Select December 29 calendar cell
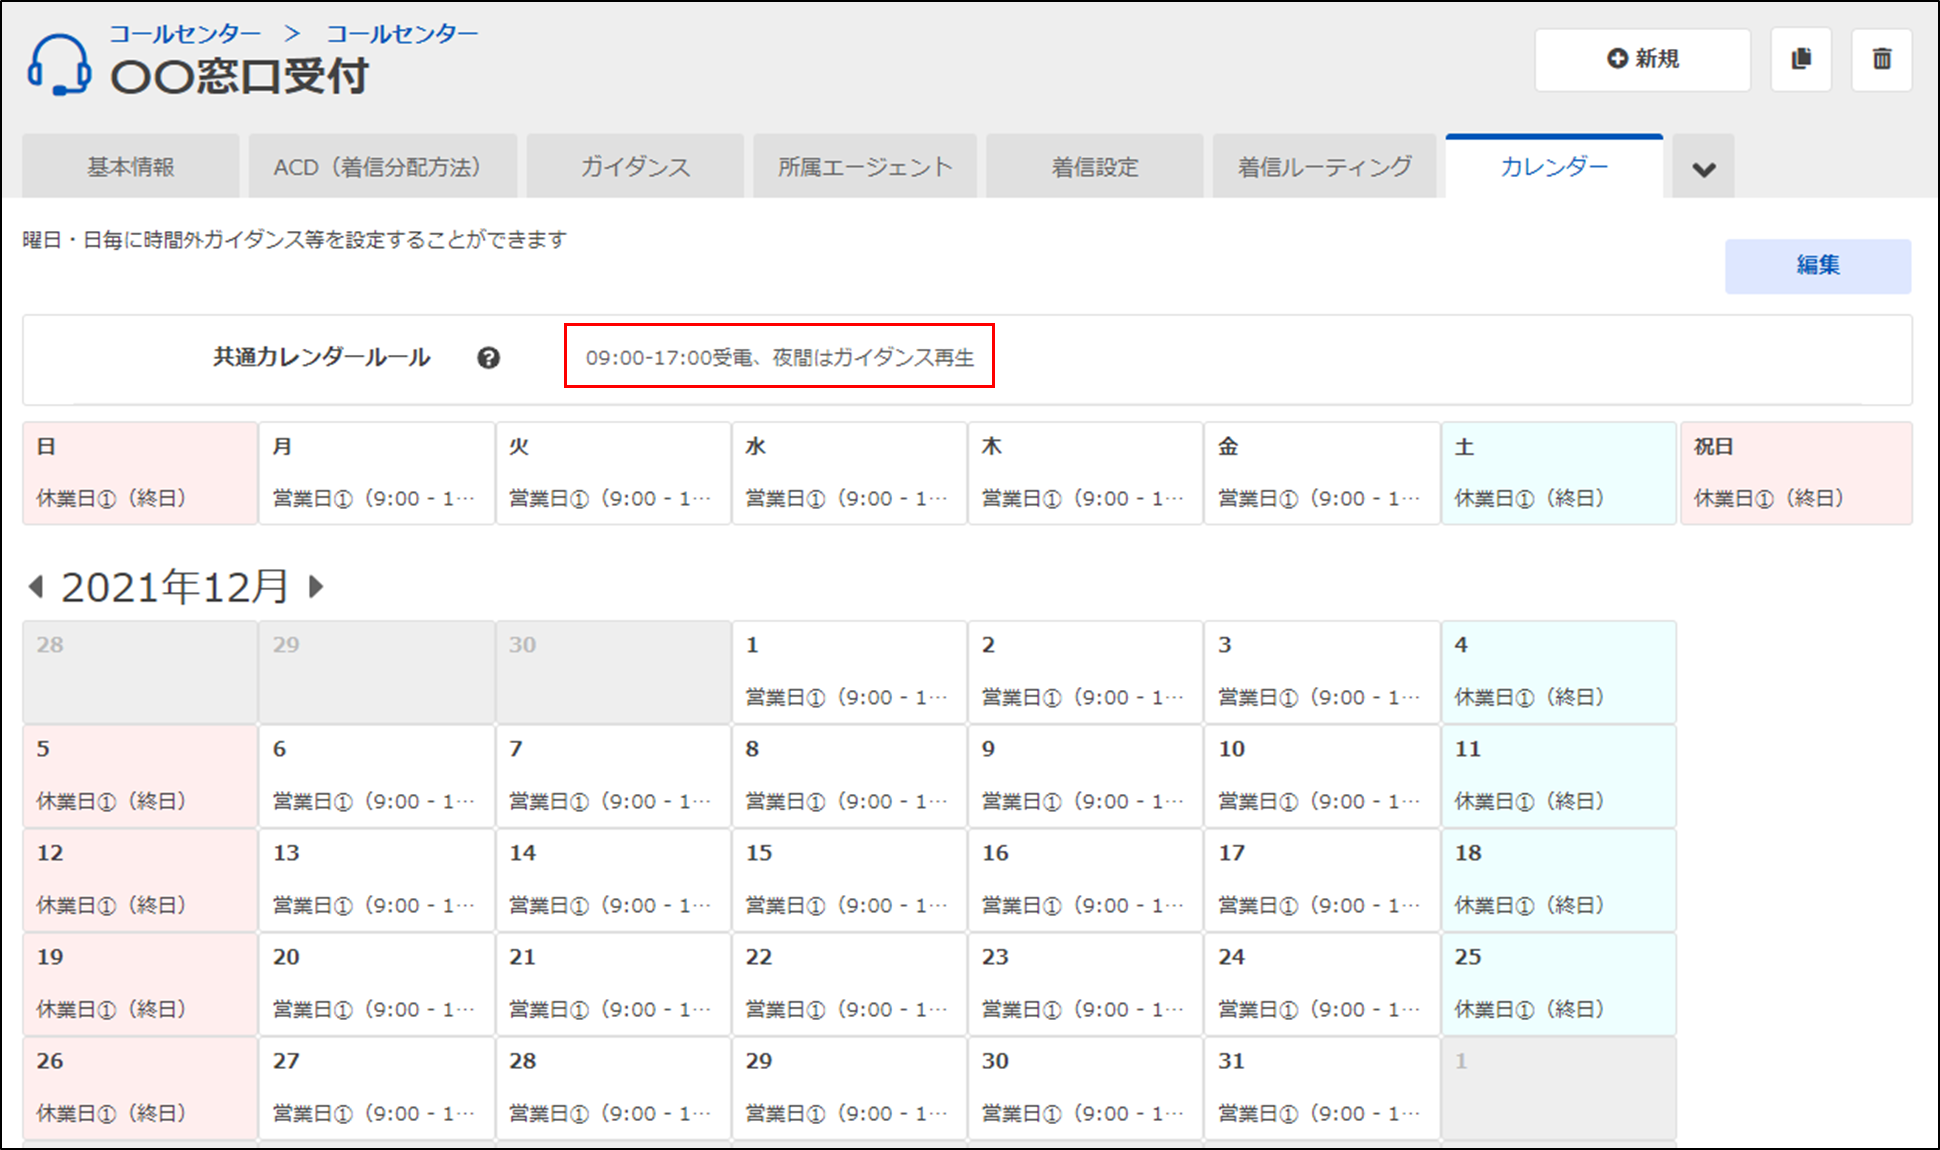Screen dimensions: 1940x1150 coord(850,1088)
